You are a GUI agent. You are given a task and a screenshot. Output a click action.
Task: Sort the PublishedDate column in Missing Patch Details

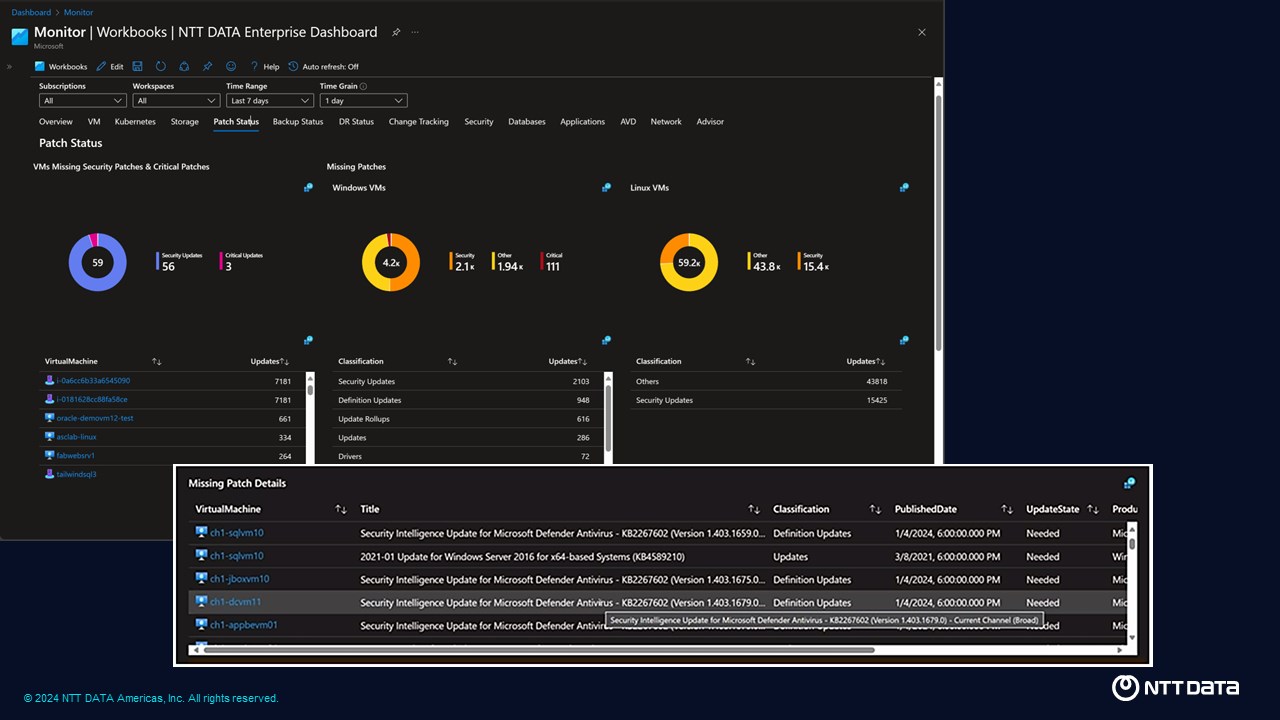click(1007, 509)
